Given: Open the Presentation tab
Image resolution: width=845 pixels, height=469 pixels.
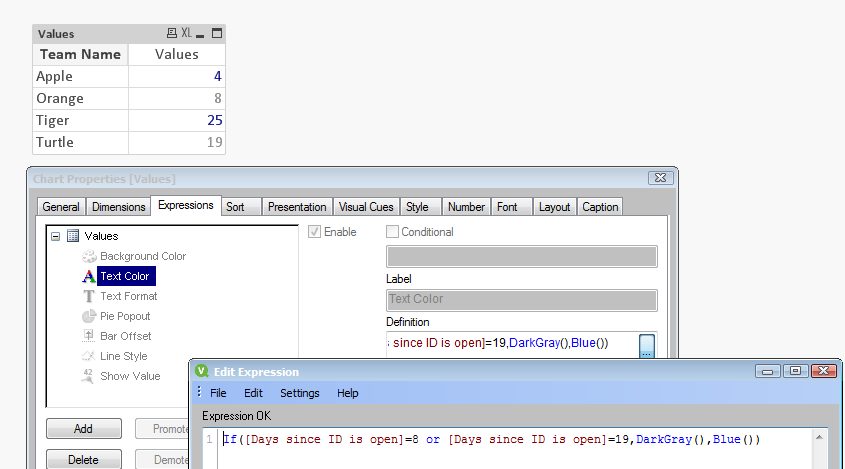Looking at the screenshot, I should (297, 207).
